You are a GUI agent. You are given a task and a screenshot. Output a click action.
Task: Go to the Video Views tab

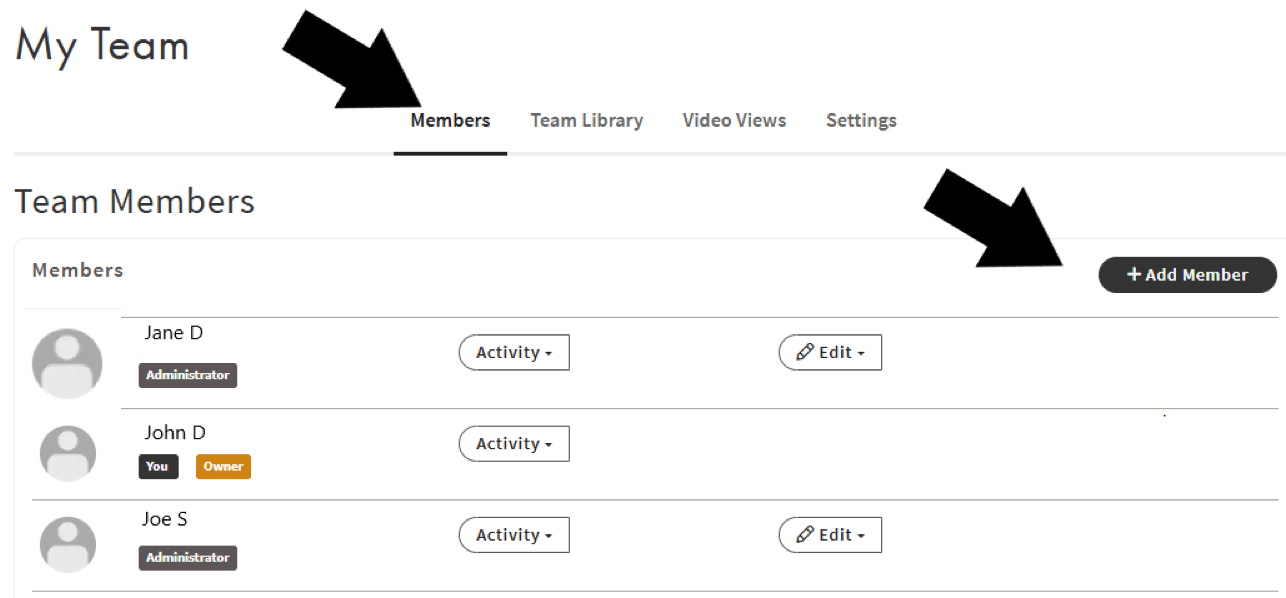734,121
